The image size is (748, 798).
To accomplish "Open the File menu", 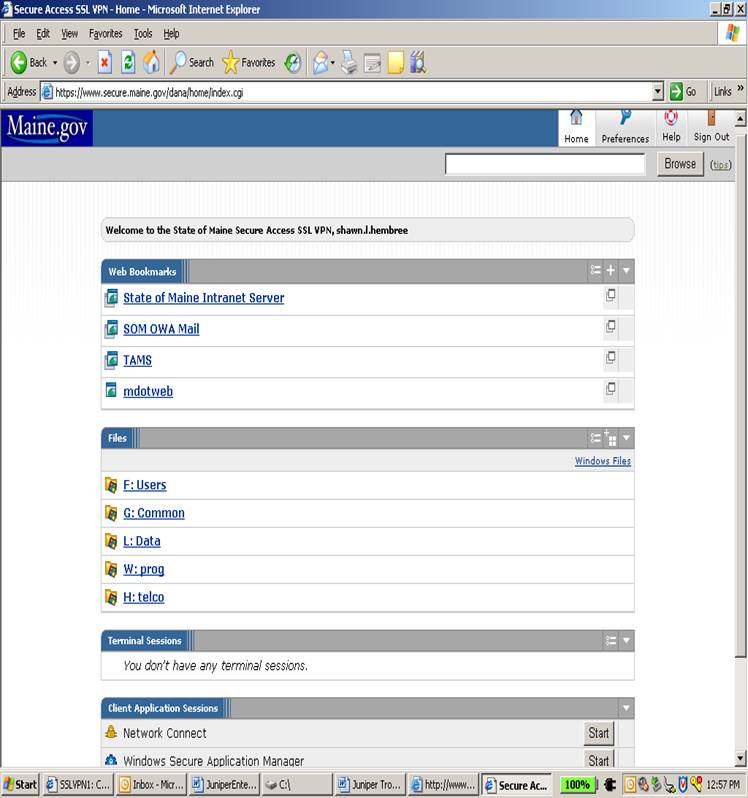I will 19,34.
